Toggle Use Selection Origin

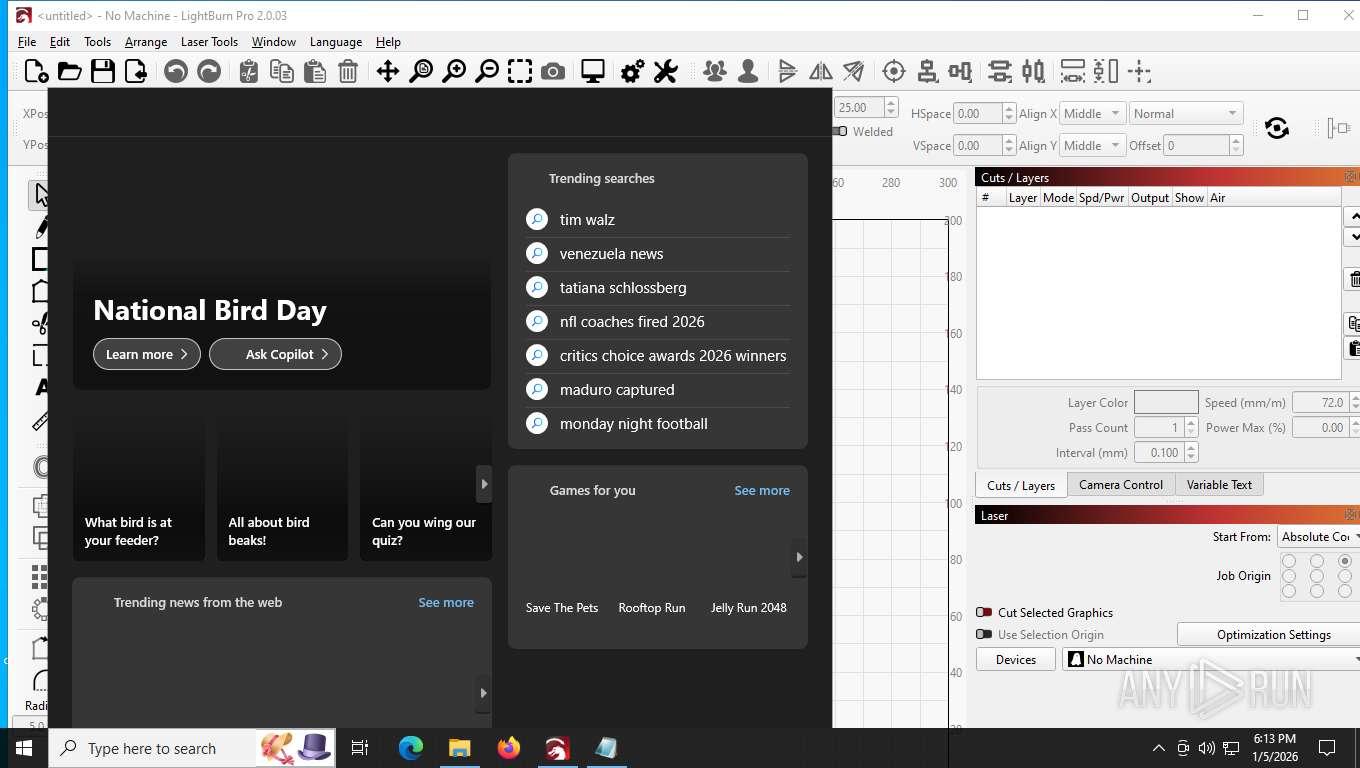pos(984,634)
